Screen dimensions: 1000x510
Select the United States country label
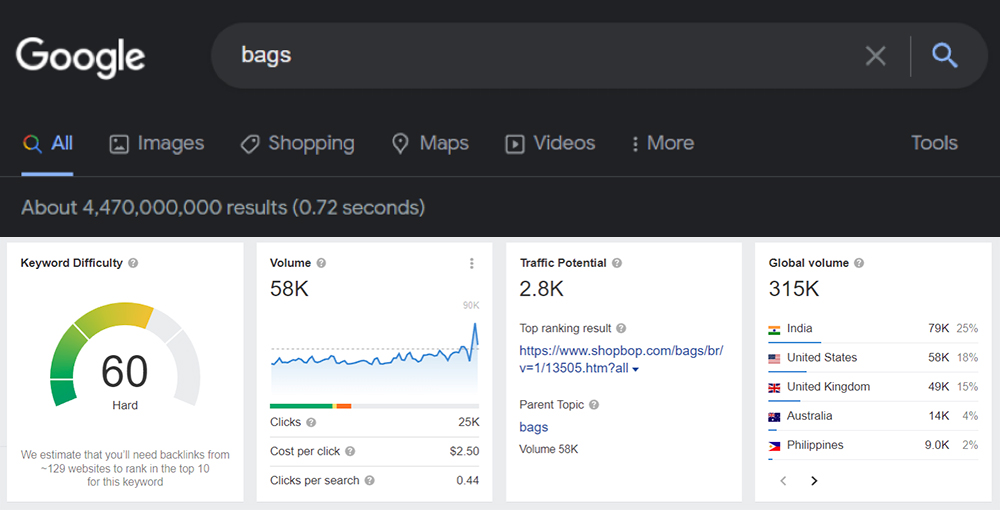pyautogui.click(x=821, y=358)
